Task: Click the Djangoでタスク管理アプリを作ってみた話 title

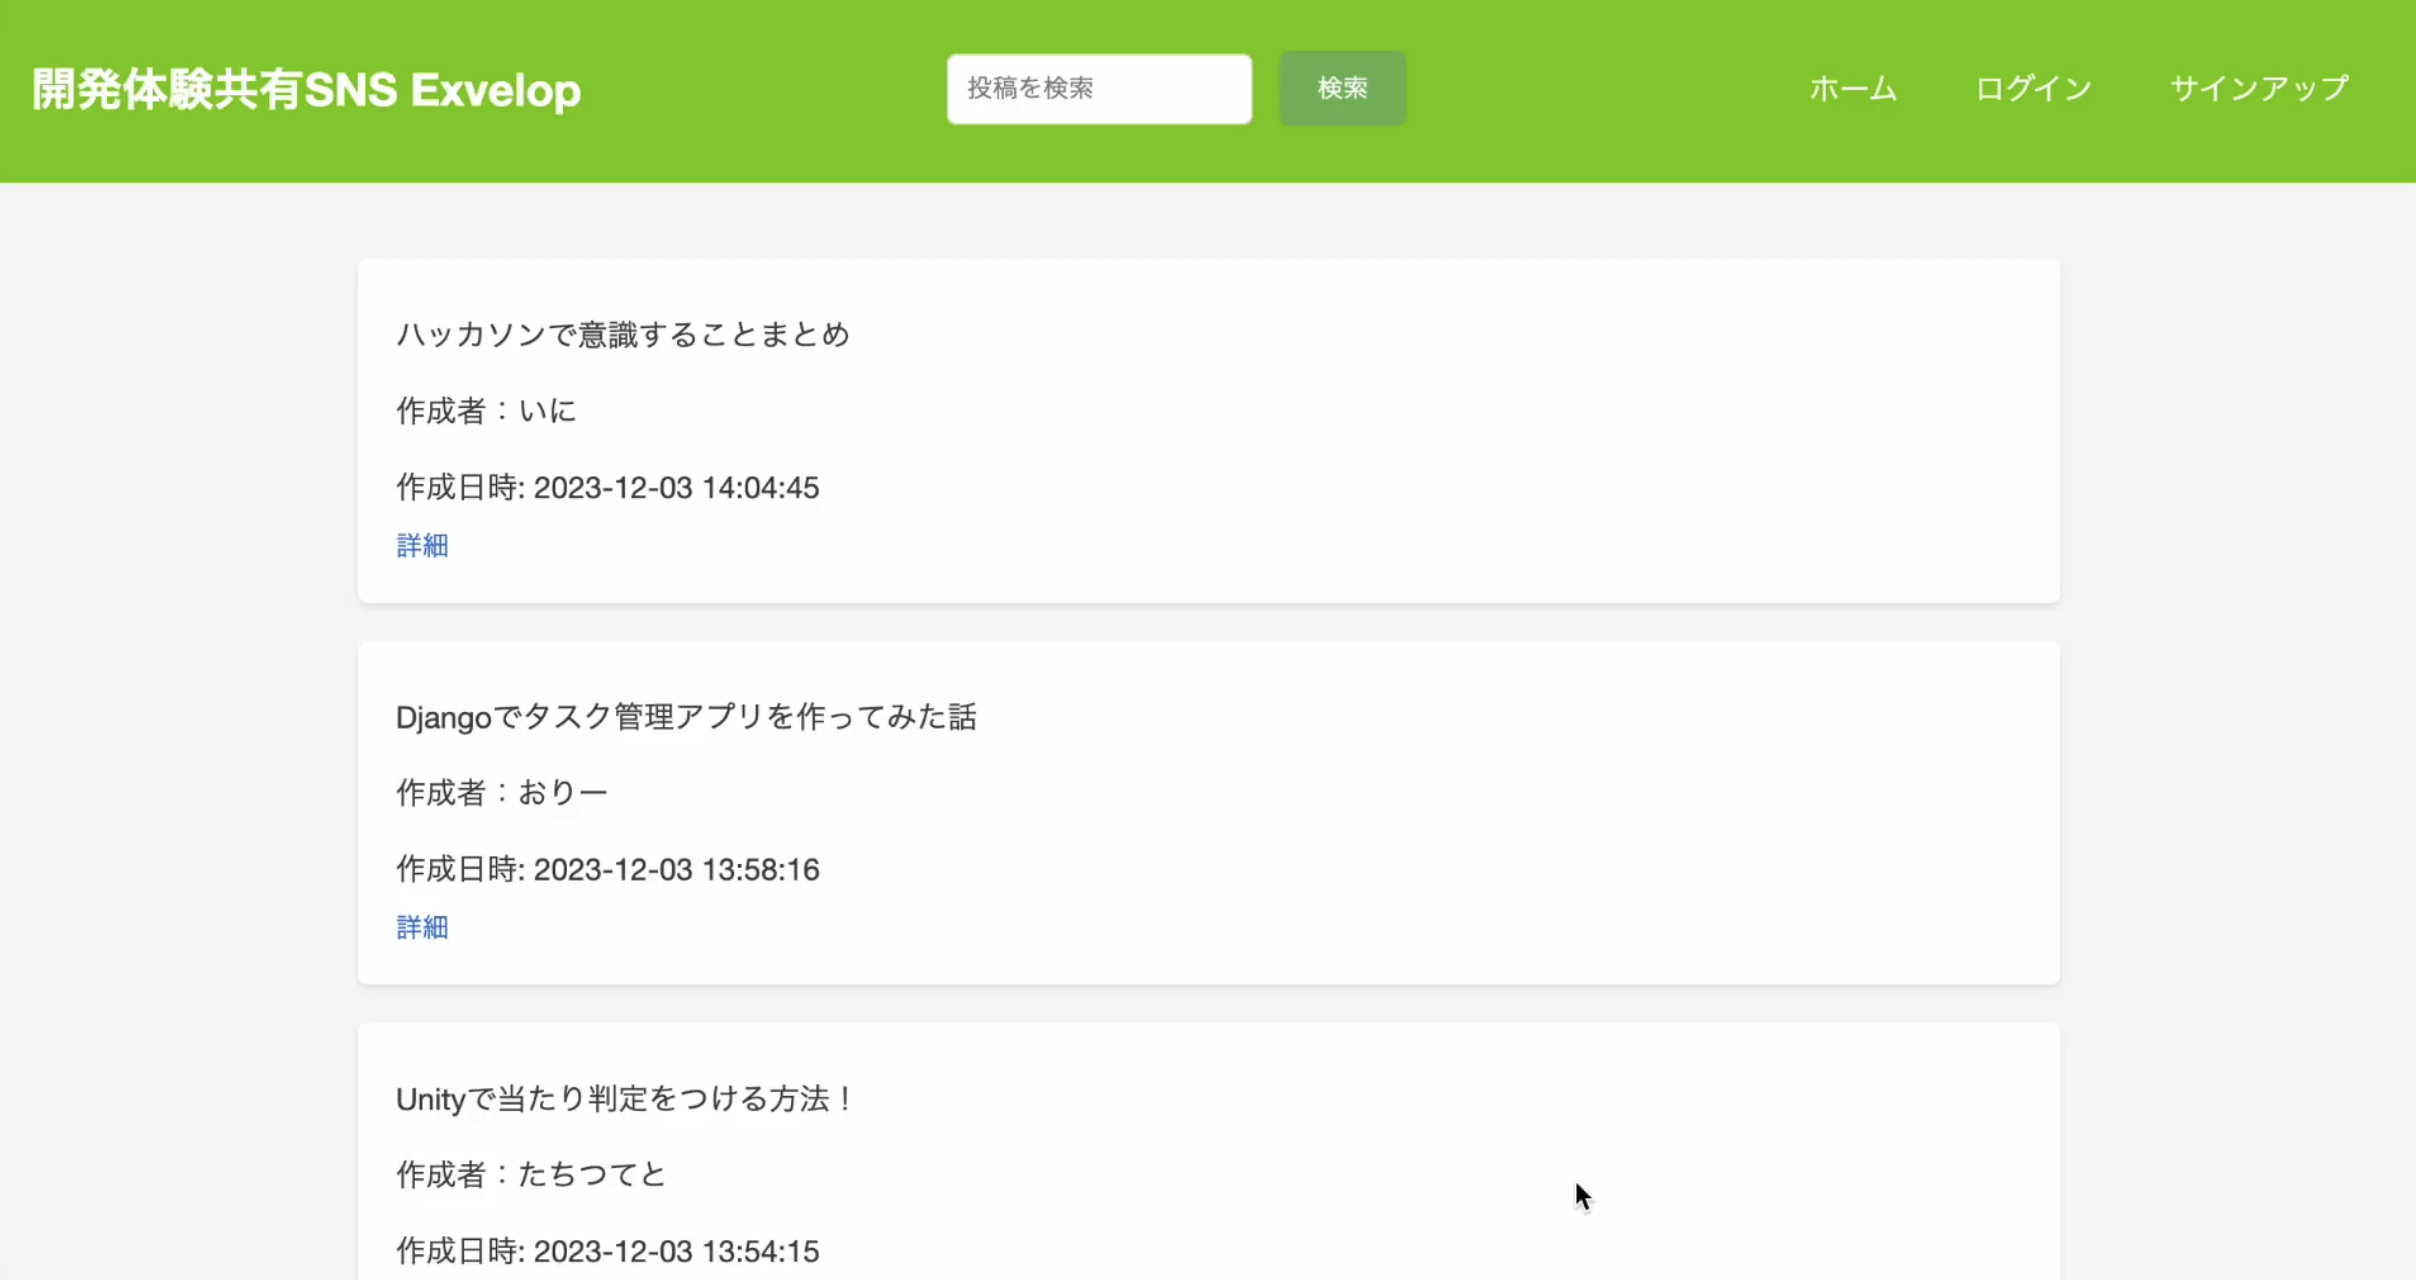Action: pos(686,716)
